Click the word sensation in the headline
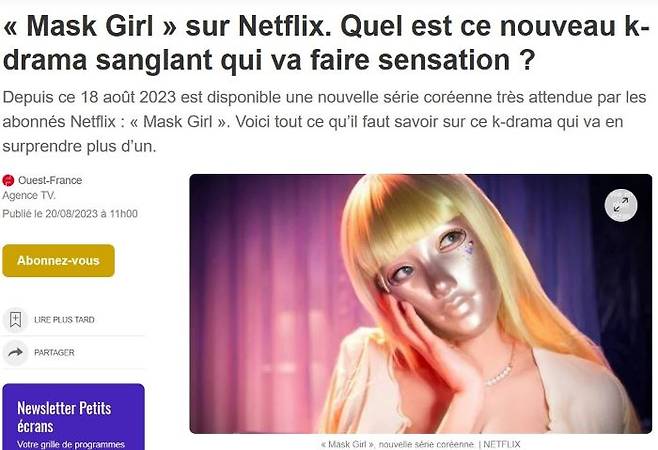 (444, 60)
